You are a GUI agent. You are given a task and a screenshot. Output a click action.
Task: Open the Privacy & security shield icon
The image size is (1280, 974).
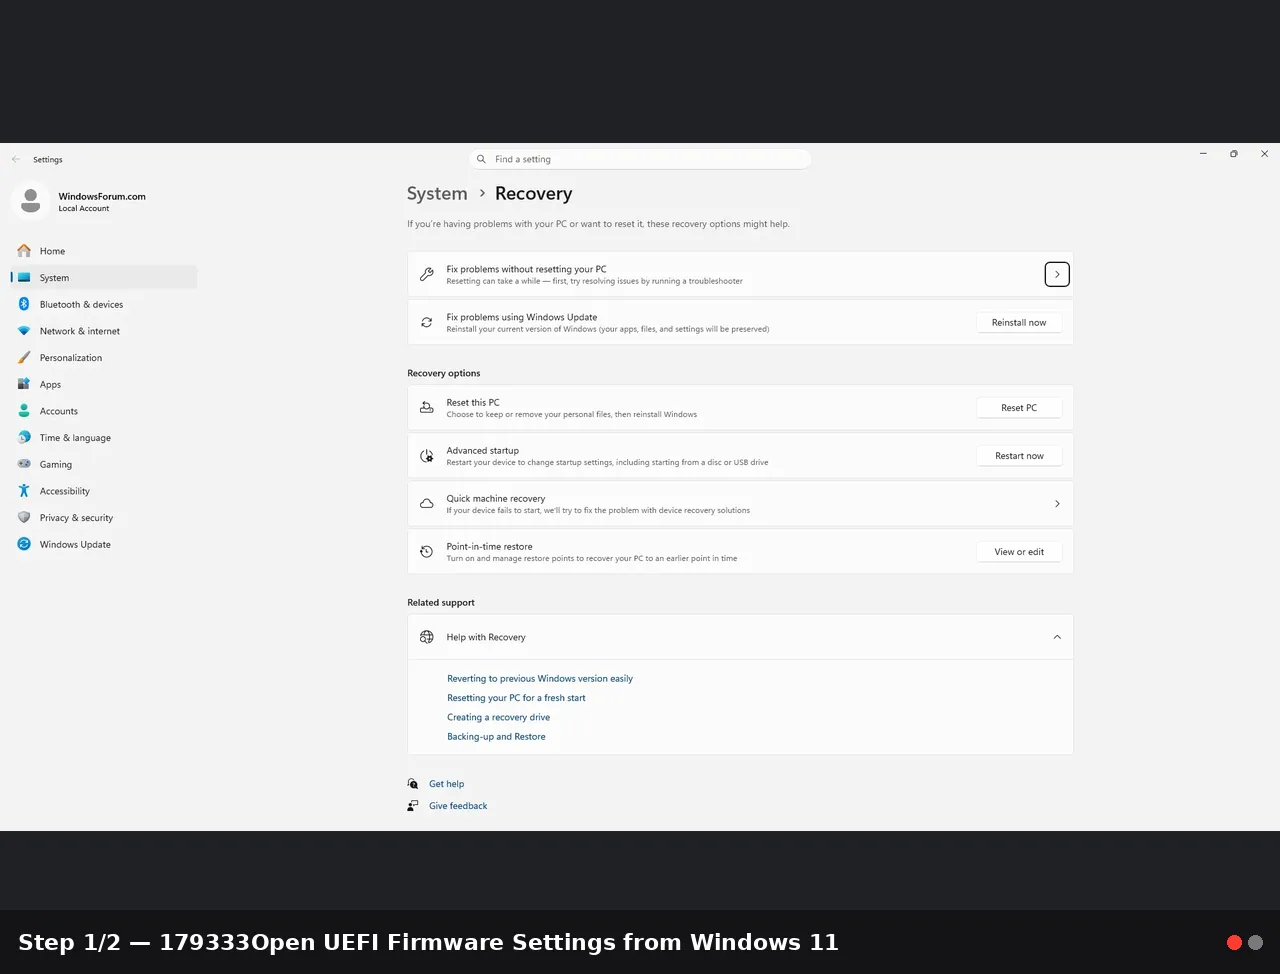point(24,518)
